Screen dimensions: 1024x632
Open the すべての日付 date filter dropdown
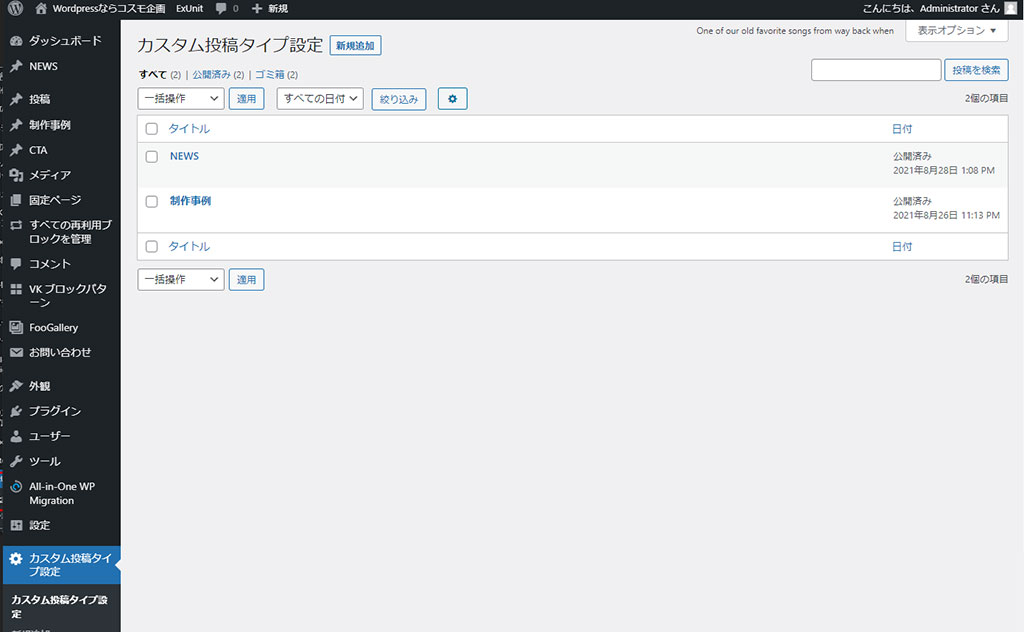pyautogui.click(x=319, y=99)
